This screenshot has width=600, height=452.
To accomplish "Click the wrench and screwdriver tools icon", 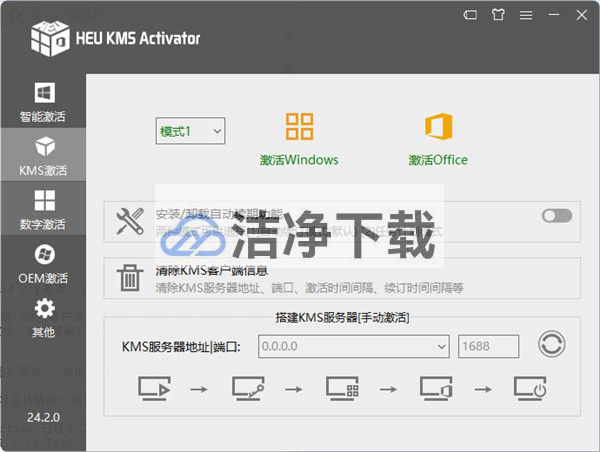I will coord(130,221).
